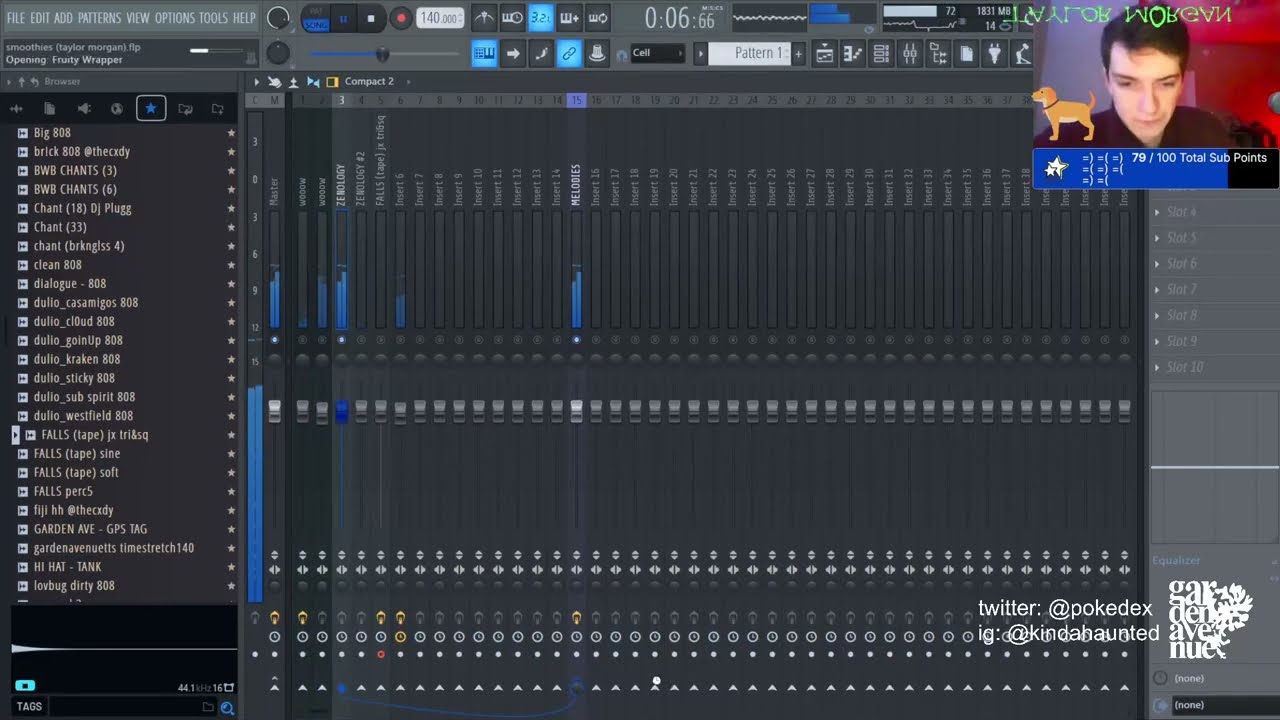Screen dimensions: 1280x720
Task: Toggle the red armed dot on FALLS track
Action: tap(381, 655)
